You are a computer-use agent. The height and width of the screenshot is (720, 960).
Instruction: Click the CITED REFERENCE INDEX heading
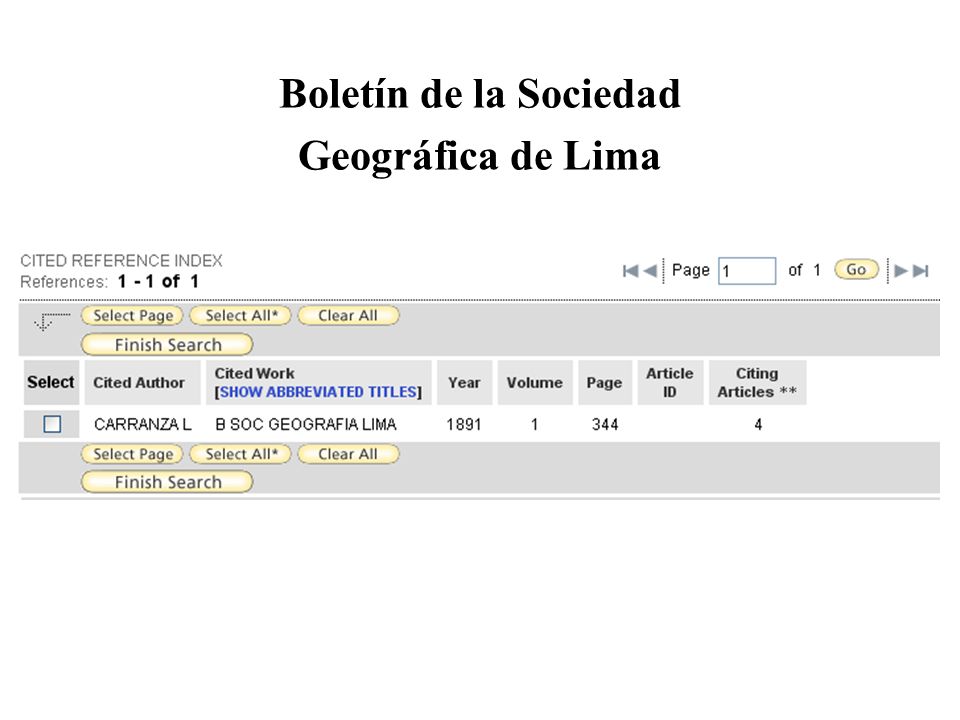121,261
